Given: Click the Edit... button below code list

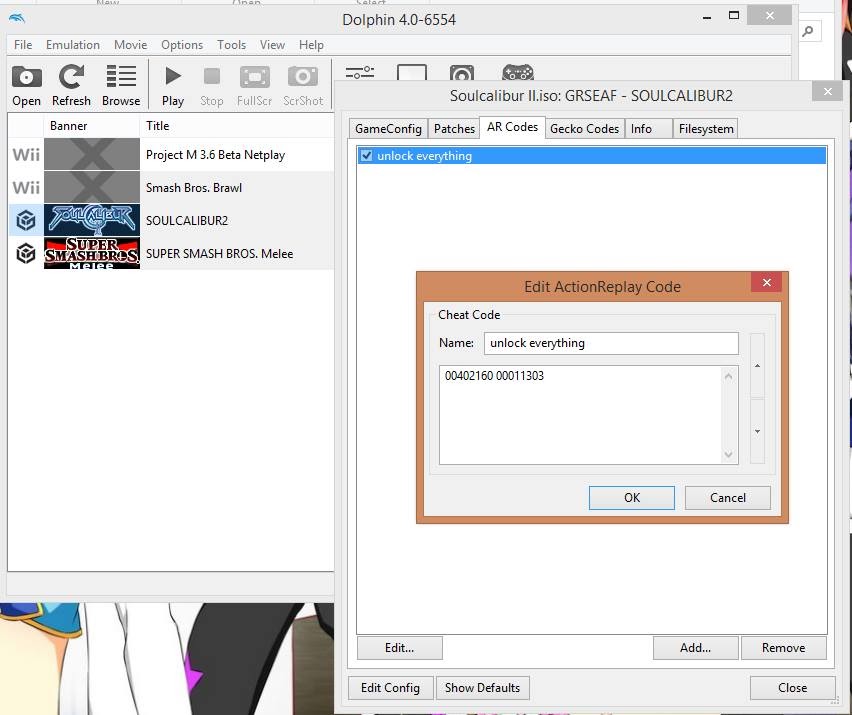Looking at the screenshot, I should coord(399,648).
